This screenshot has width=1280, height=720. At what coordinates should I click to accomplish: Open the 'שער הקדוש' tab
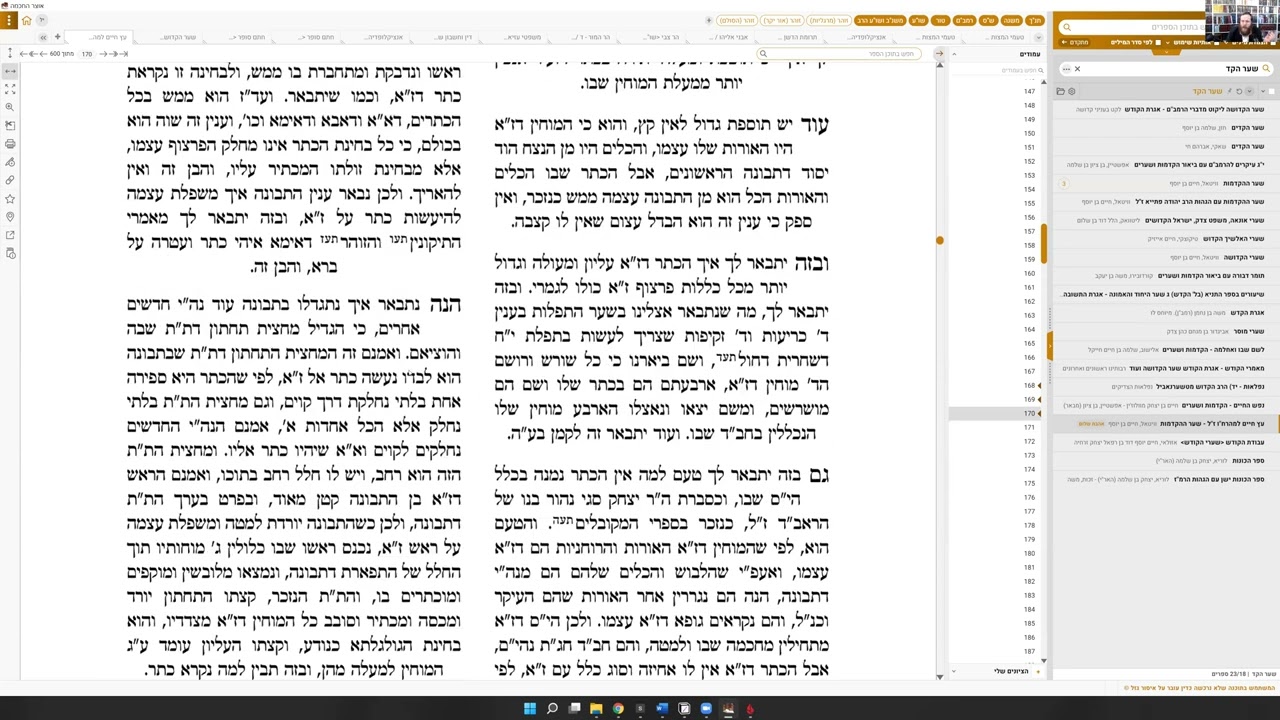(178, 37)
